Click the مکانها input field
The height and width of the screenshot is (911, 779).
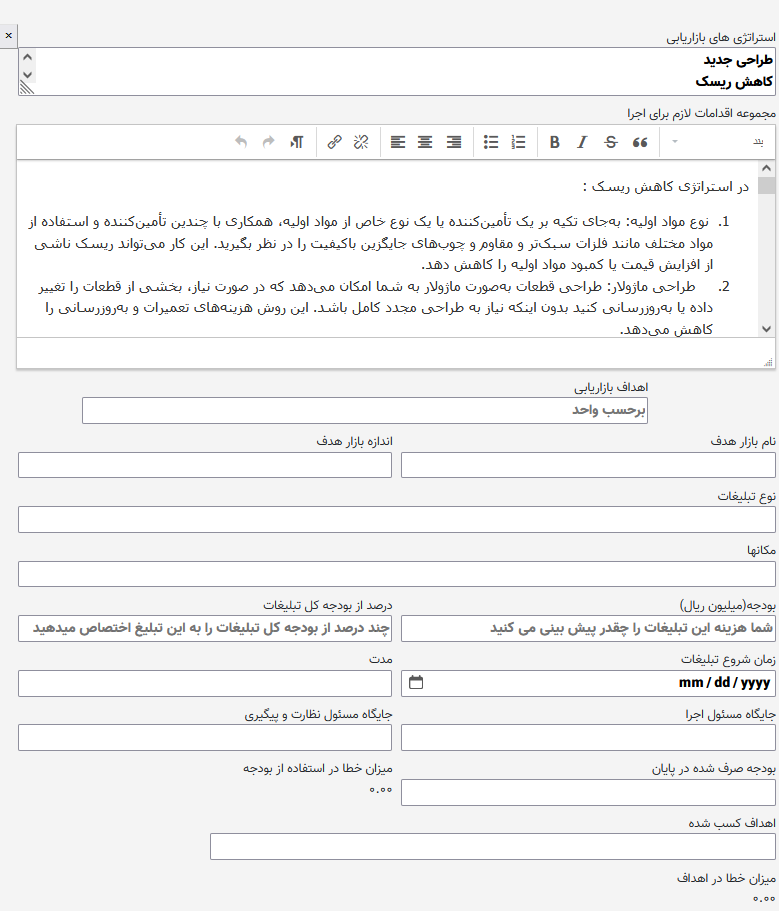pos(397,574)
